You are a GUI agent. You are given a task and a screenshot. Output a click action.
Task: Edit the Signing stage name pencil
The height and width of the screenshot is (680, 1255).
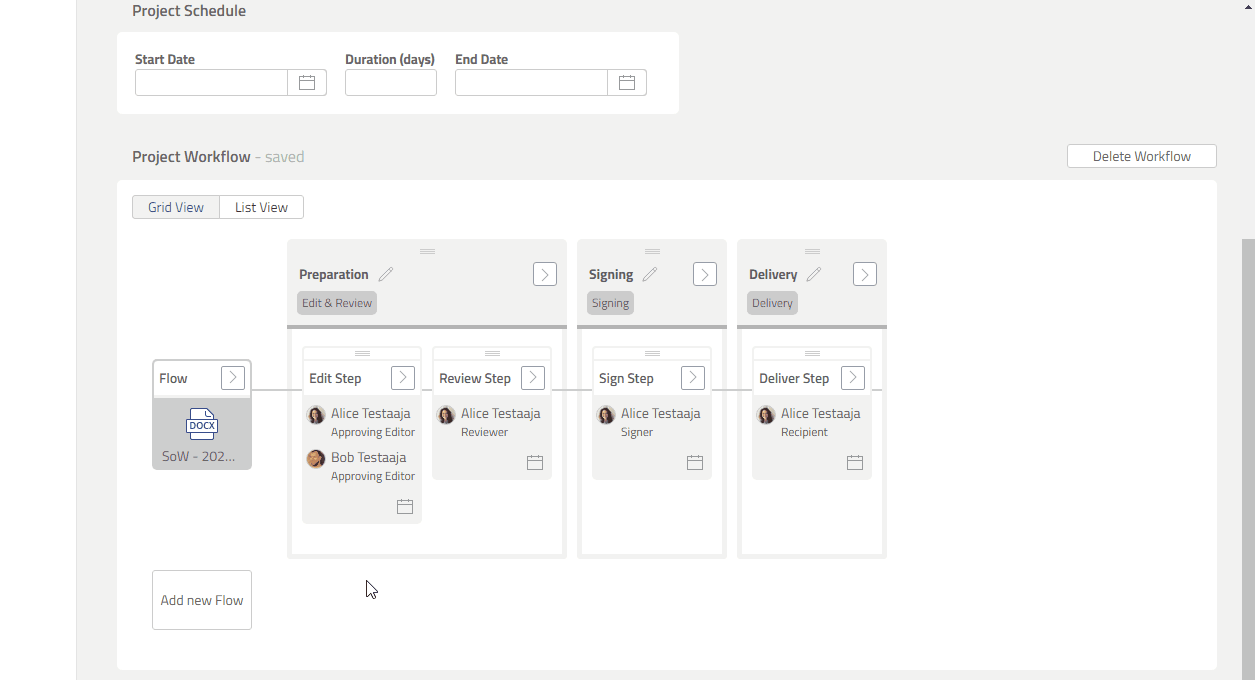(x=650, y=274)
